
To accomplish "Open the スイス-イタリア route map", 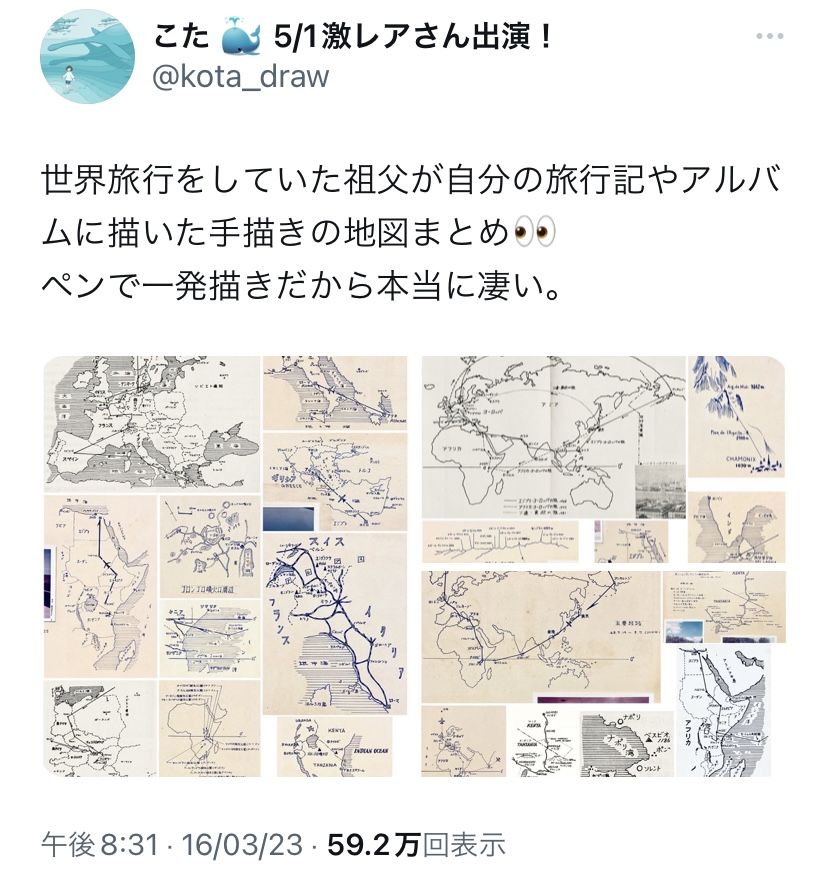I will (x=335, y=624).
